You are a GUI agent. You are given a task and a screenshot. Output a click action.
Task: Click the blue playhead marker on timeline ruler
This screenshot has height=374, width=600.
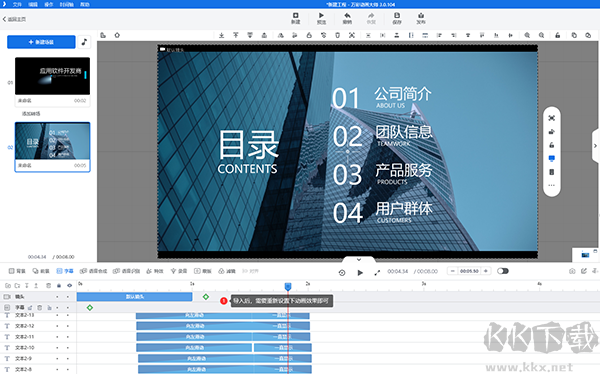[288, 286]
